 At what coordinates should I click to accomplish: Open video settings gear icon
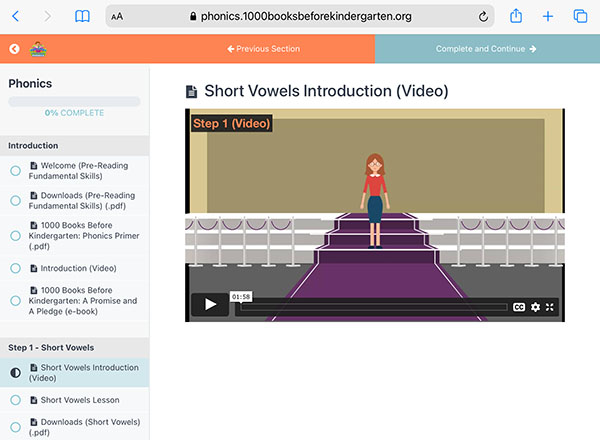535,307
